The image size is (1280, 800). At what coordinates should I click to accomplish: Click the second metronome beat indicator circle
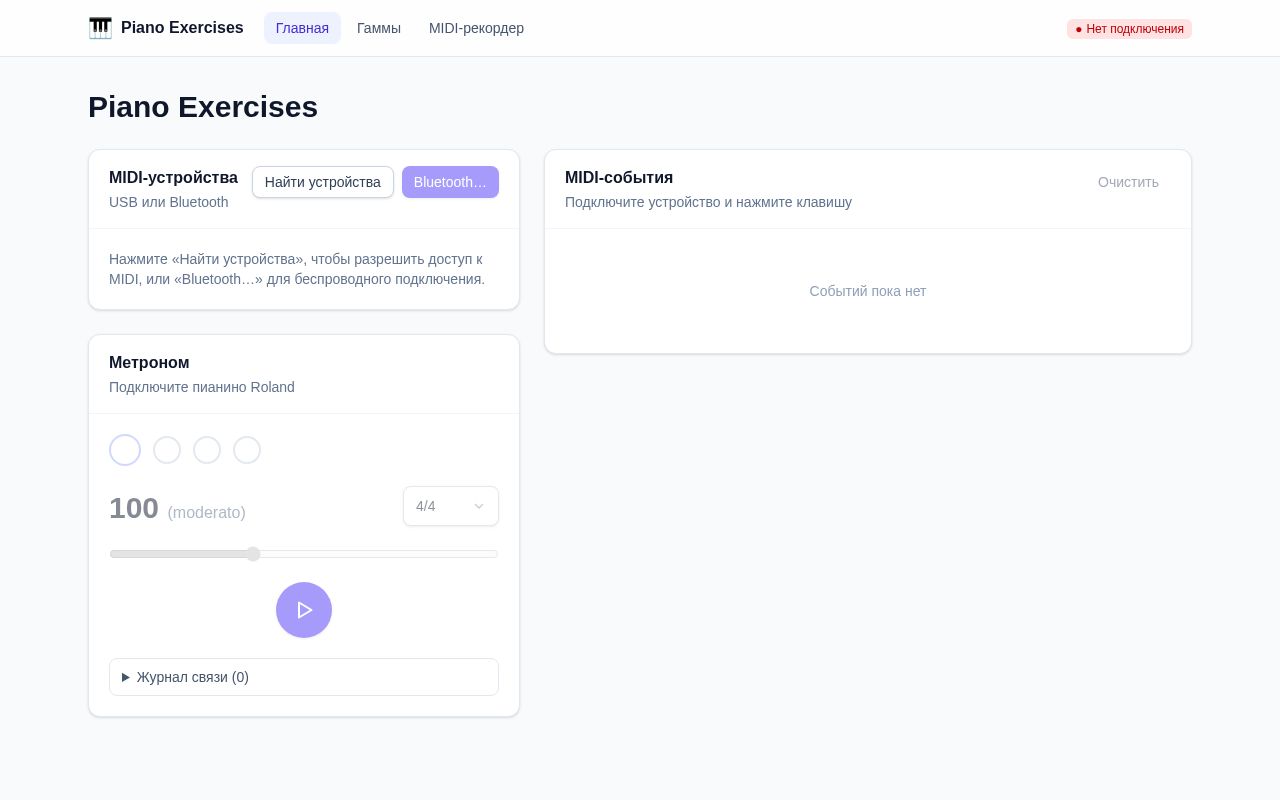[167, 450]
